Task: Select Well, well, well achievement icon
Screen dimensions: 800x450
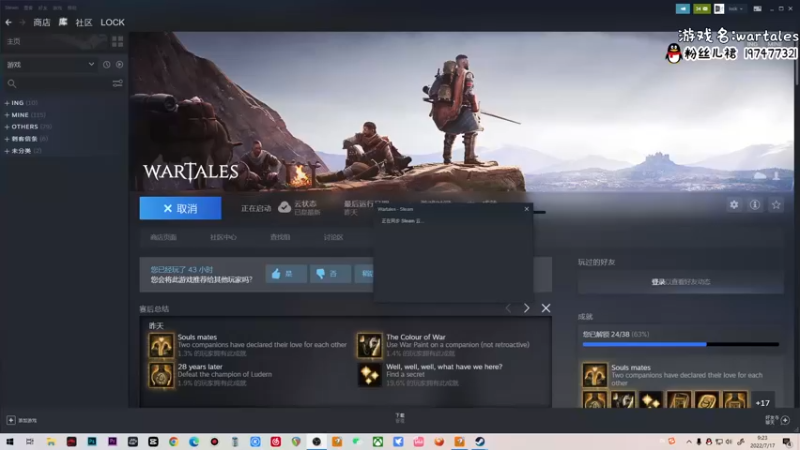Action: [369, 375]
